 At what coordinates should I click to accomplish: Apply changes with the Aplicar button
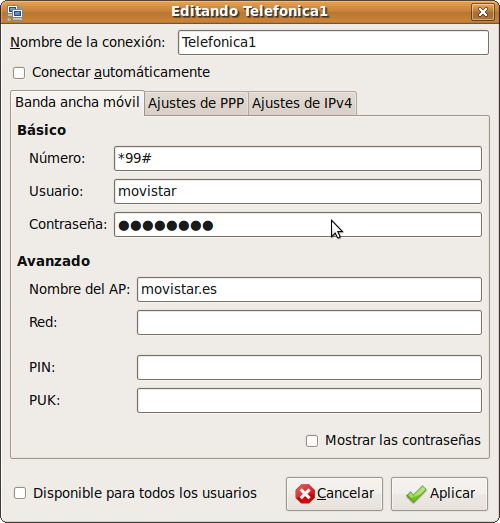(440, 494)
